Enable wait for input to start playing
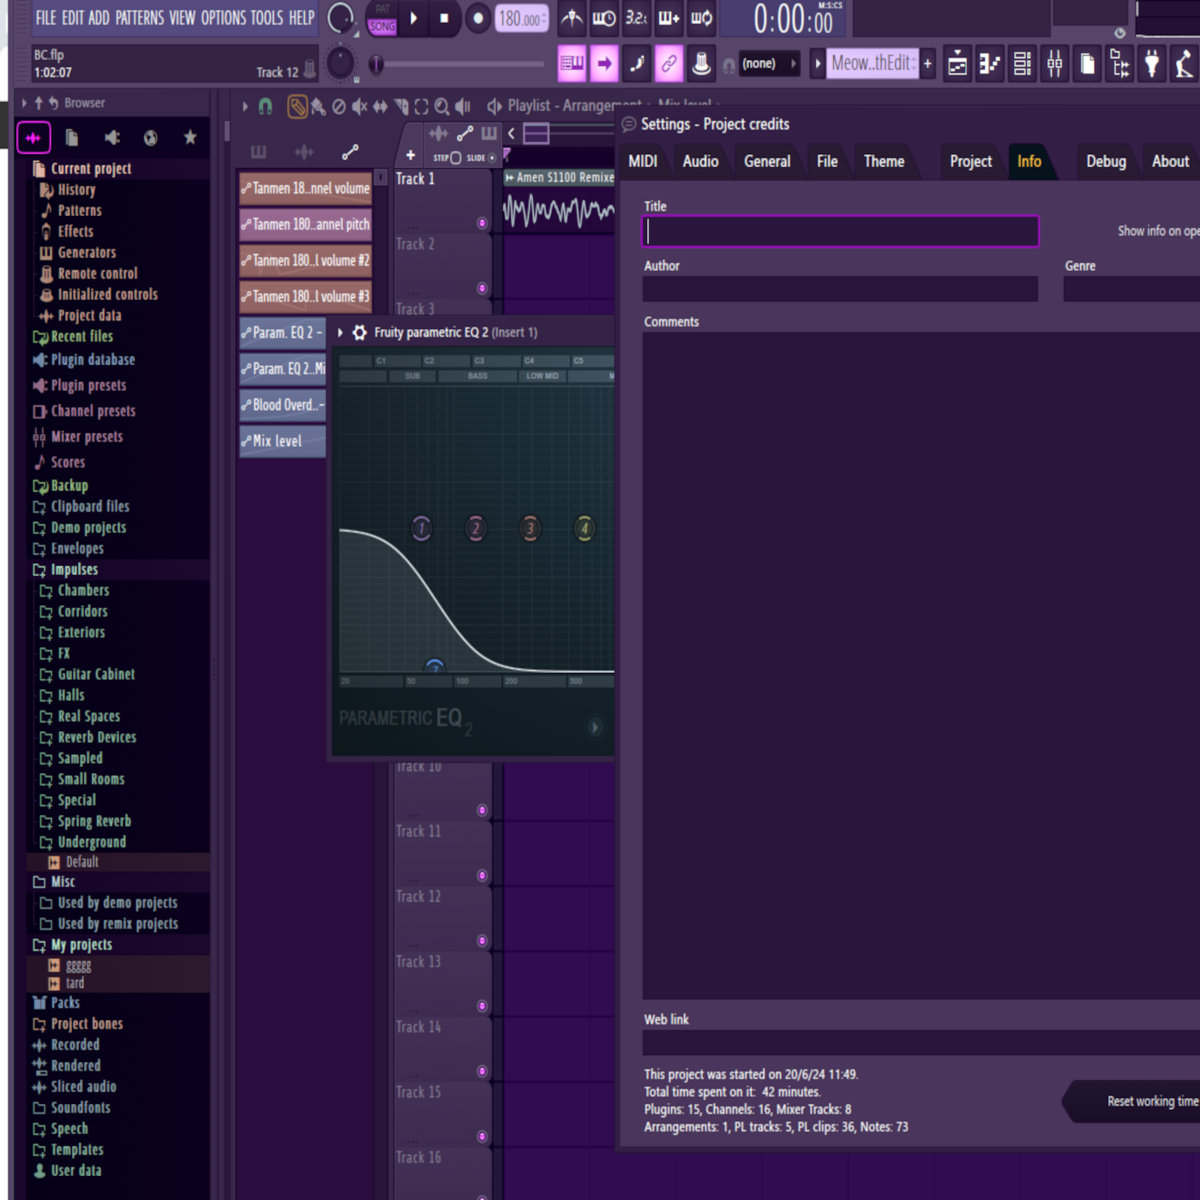This screenshot has width=1200, height=1200. click(x=604, y=18)
